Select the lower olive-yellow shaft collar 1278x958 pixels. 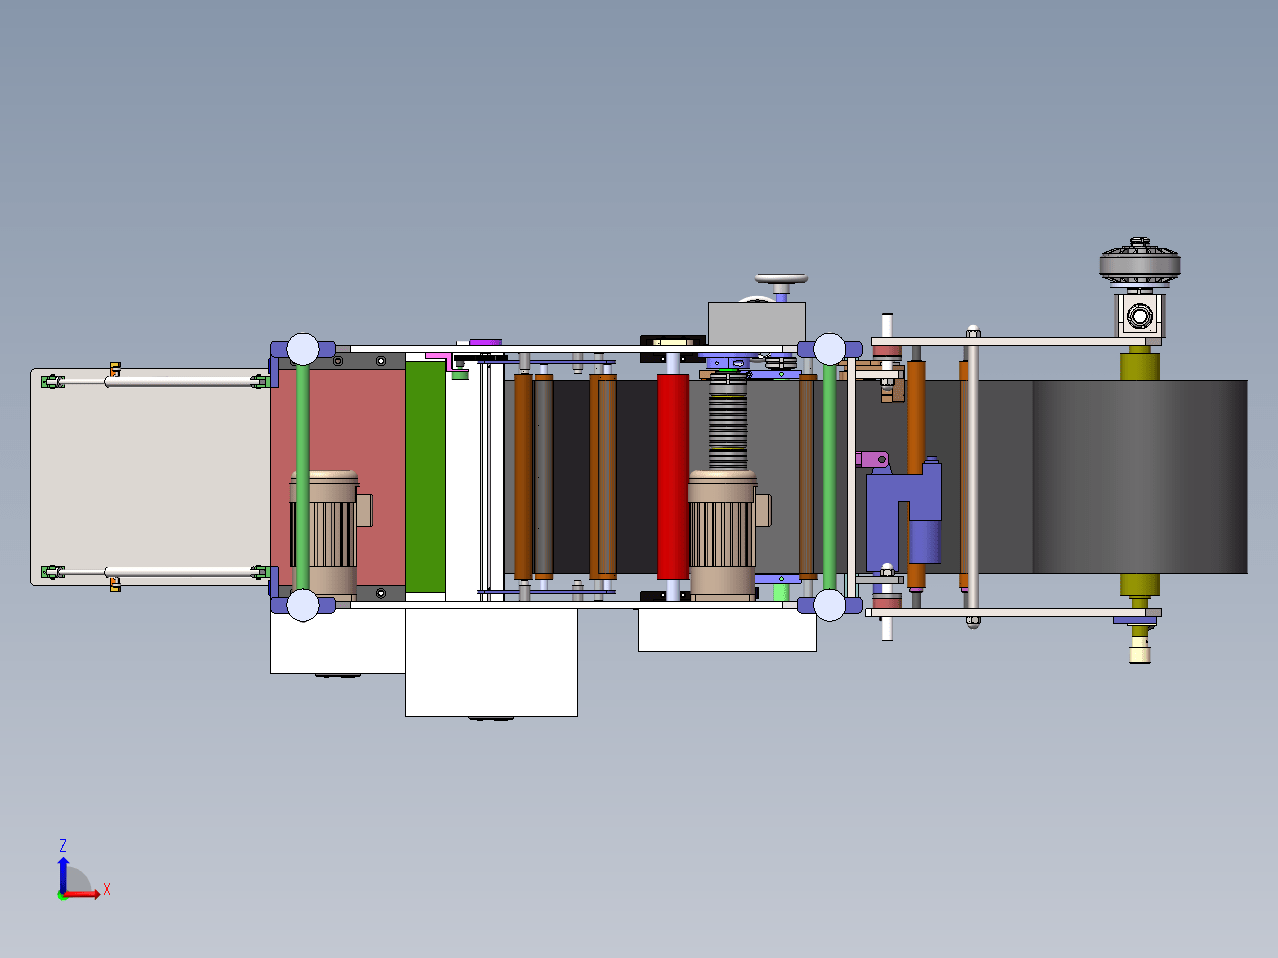coord(1139,584)
